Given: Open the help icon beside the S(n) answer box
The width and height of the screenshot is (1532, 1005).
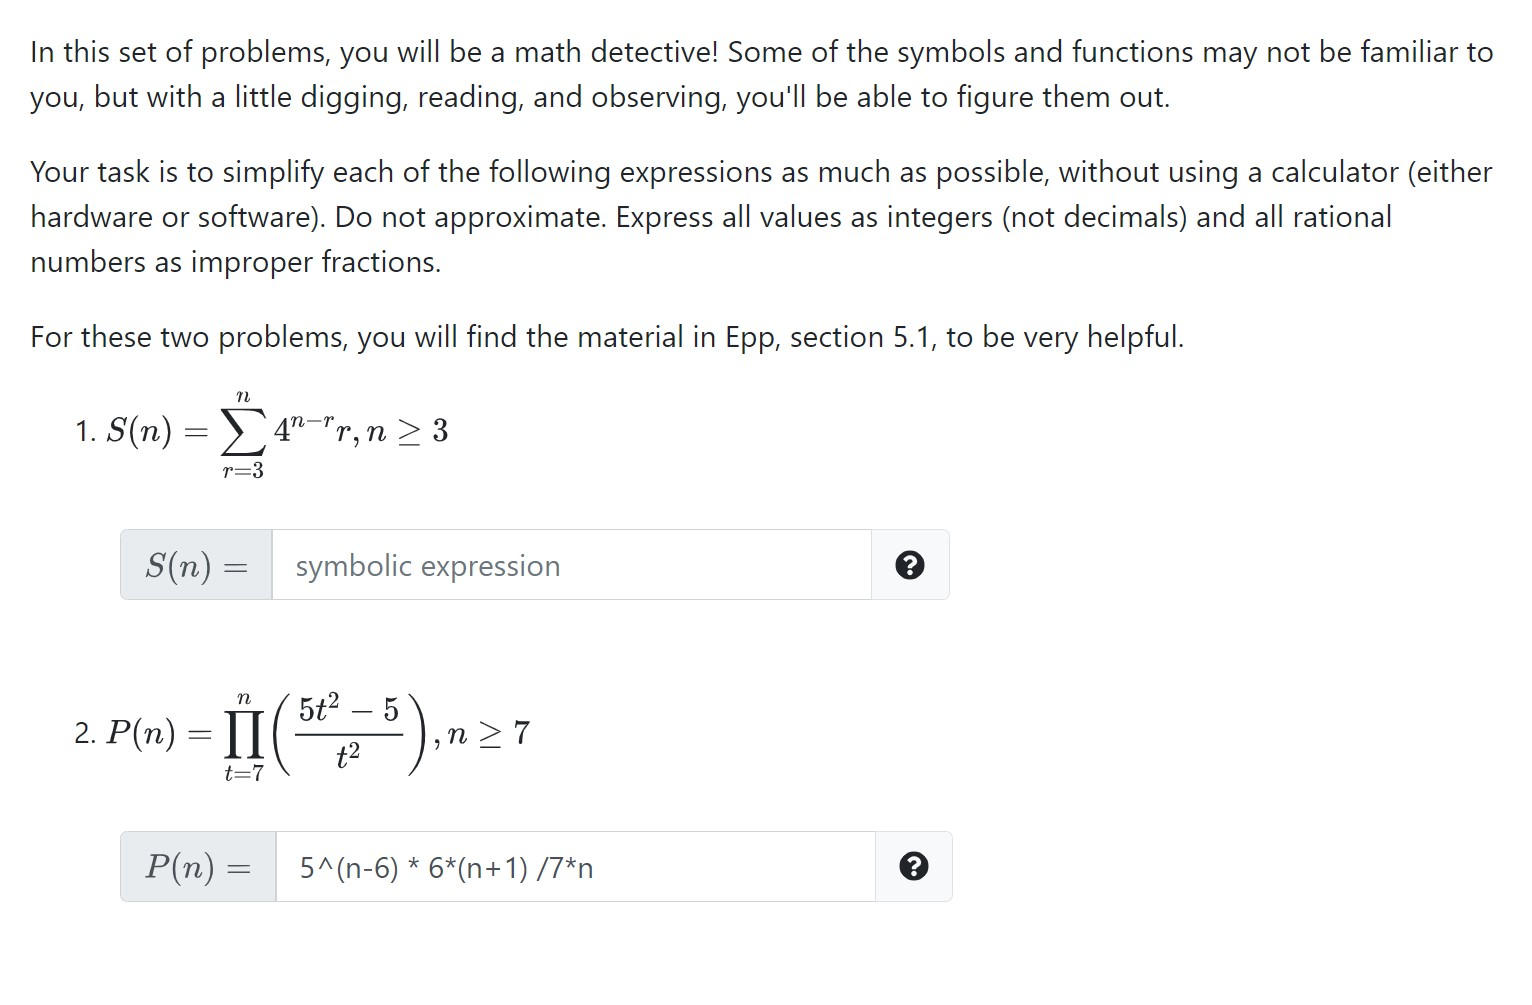Looking at the screenshot, I should point(909,565).
